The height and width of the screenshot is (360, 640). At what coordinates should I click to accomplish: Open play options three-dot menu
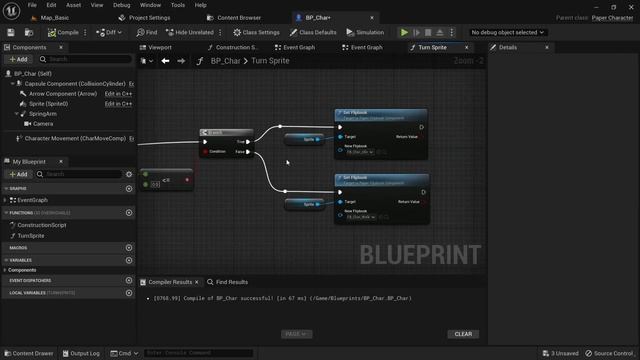(452, 32)
